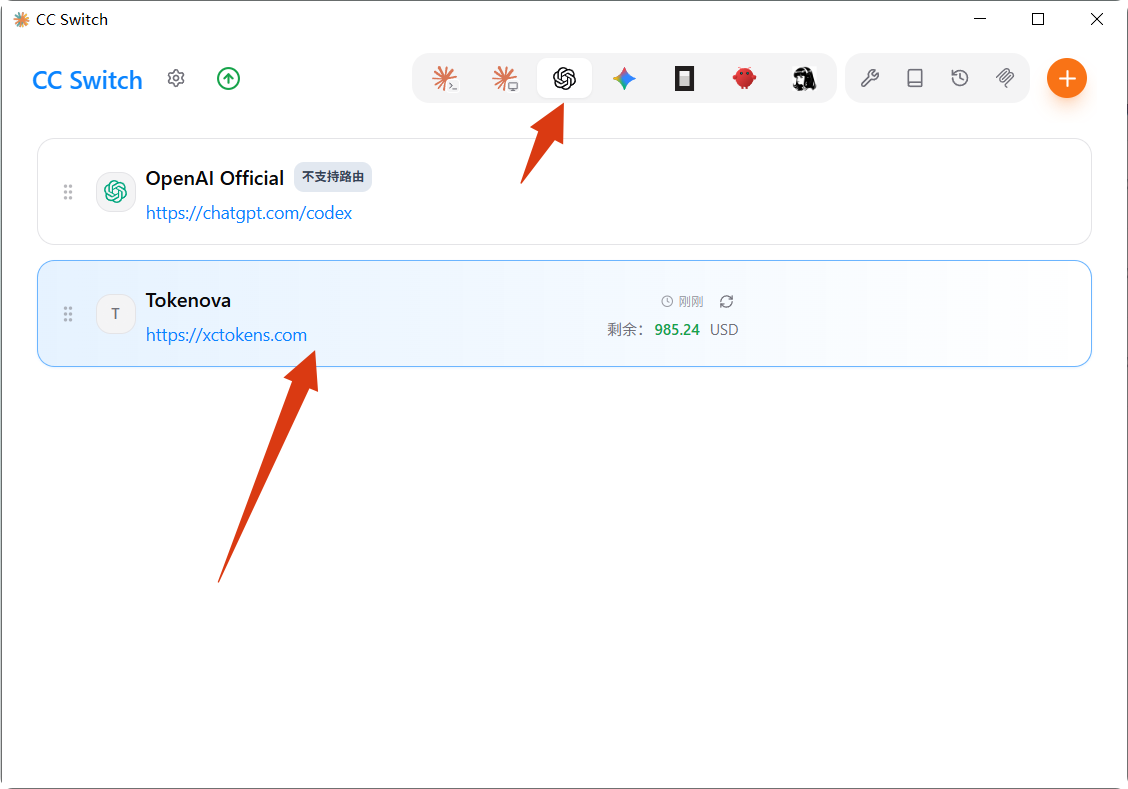This screenshot has width=1128, height=789.
Task: Add a new provider with orange plus
Action: (x=1067, y=78)
